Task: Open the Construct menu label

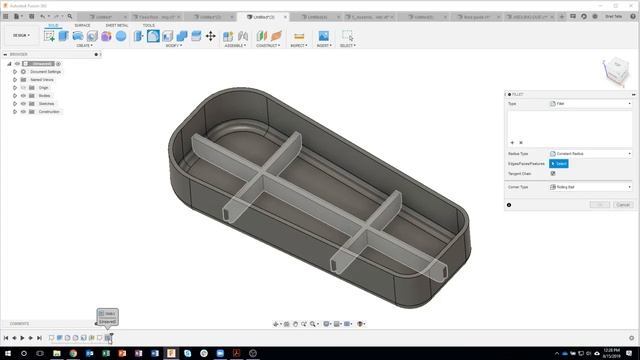Action: point(268,45)
